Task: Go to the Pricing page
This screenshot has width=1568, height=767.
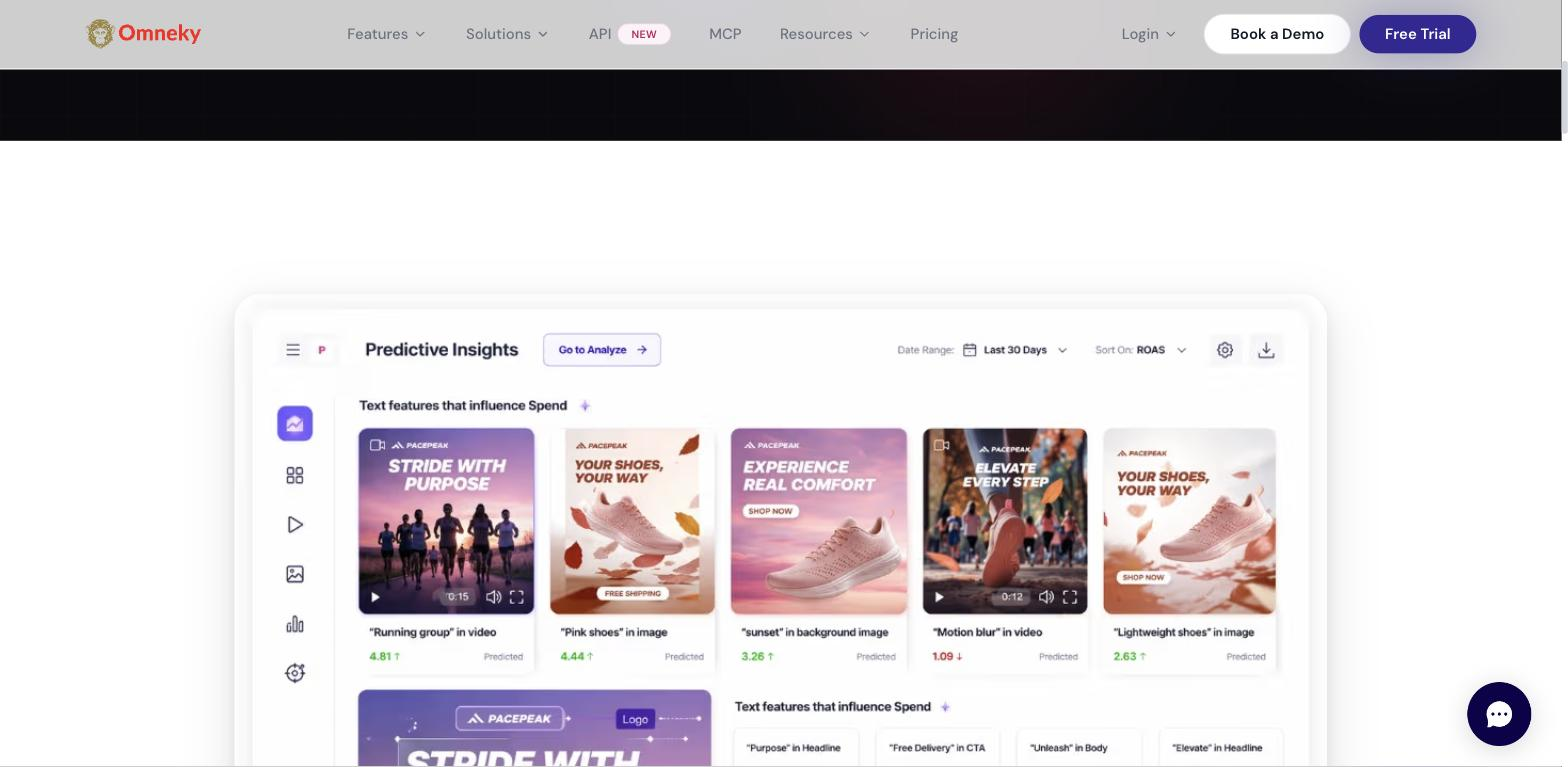Action: point(934,34)
